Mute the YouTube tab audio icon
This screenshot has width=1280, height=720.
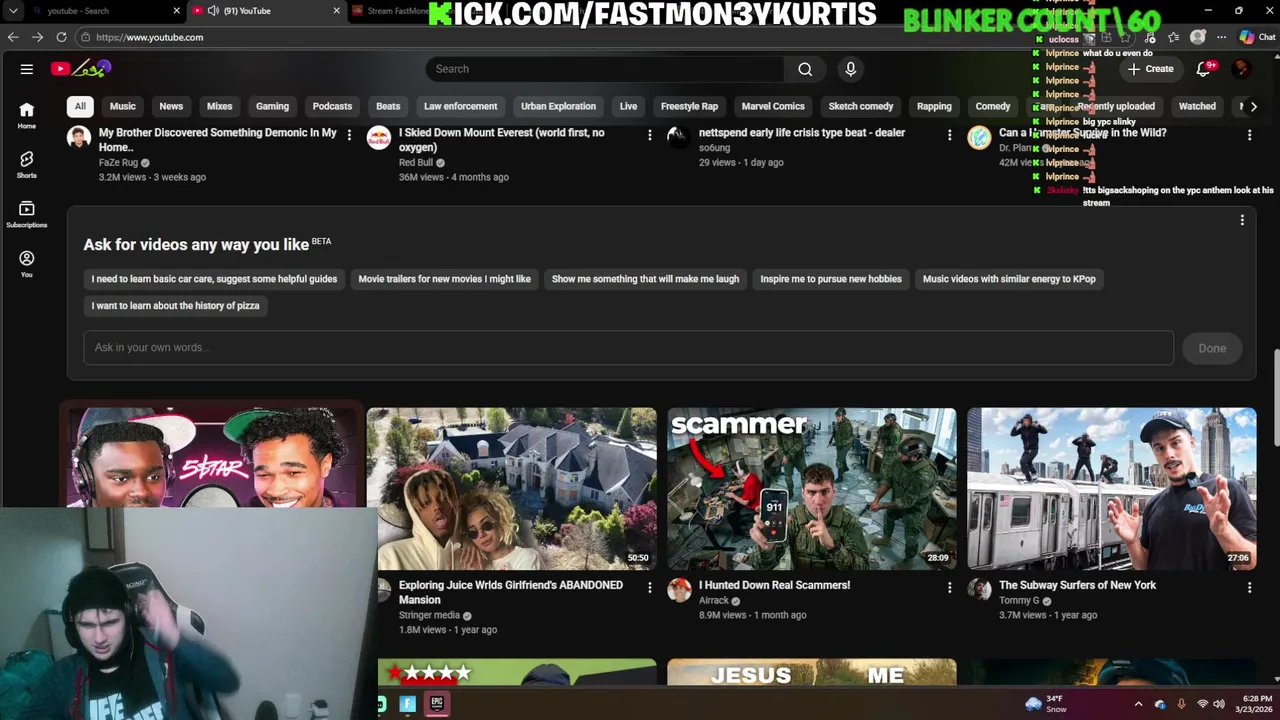click(x=213, y=11)
